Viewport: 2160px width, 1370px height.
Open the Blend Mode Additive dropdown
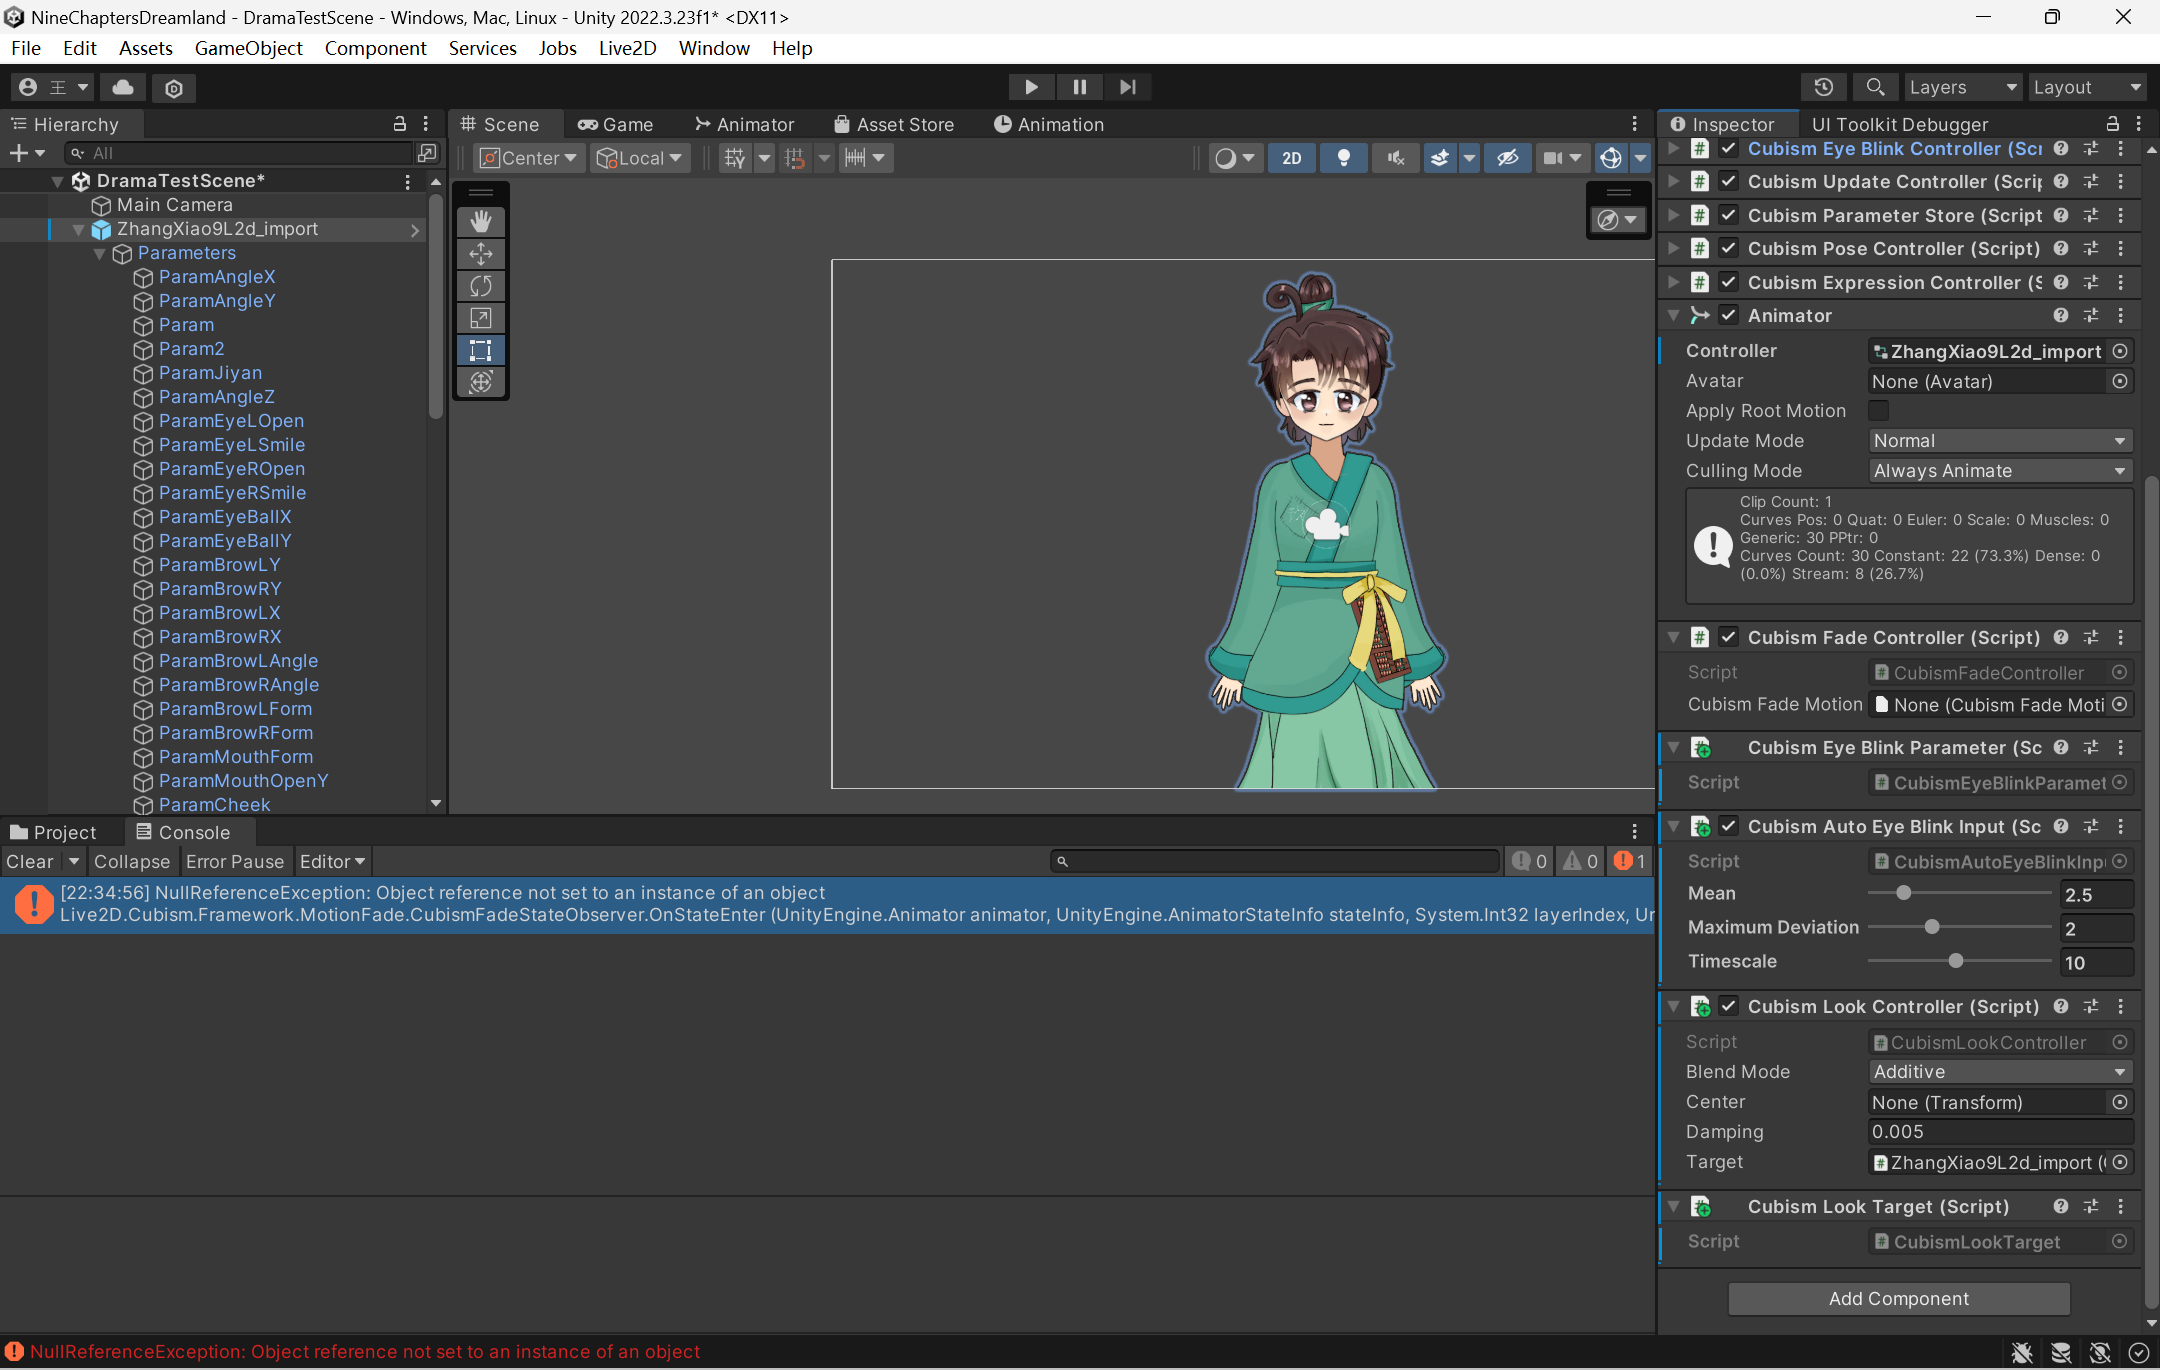pos(2000,1072)
